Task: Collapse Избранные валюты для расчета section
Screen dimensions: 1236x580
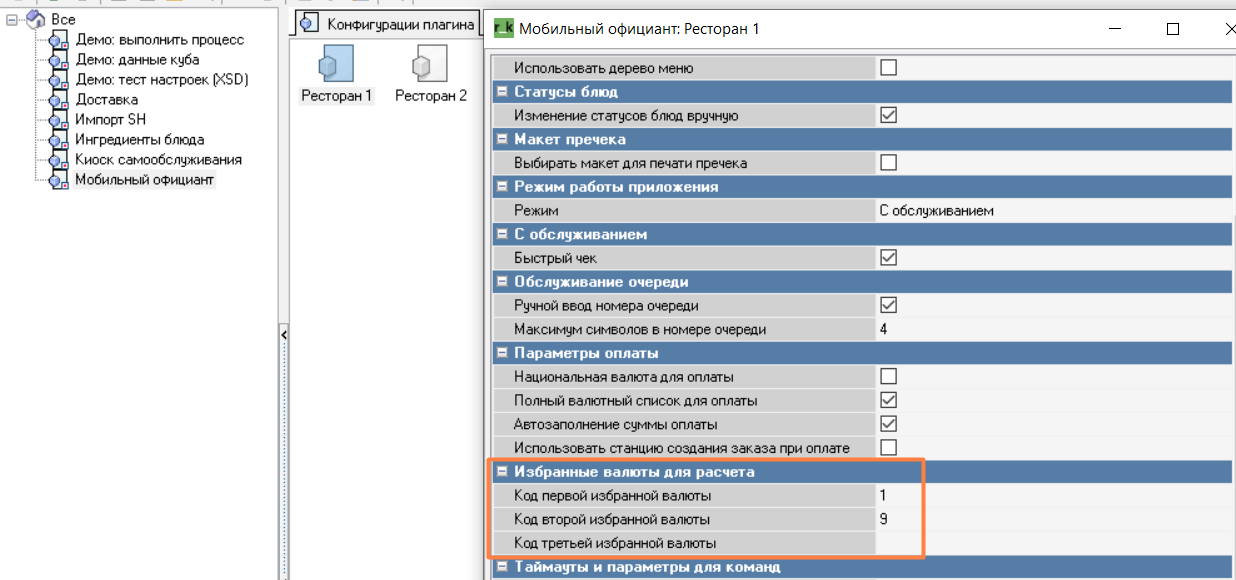Action: 502,471
